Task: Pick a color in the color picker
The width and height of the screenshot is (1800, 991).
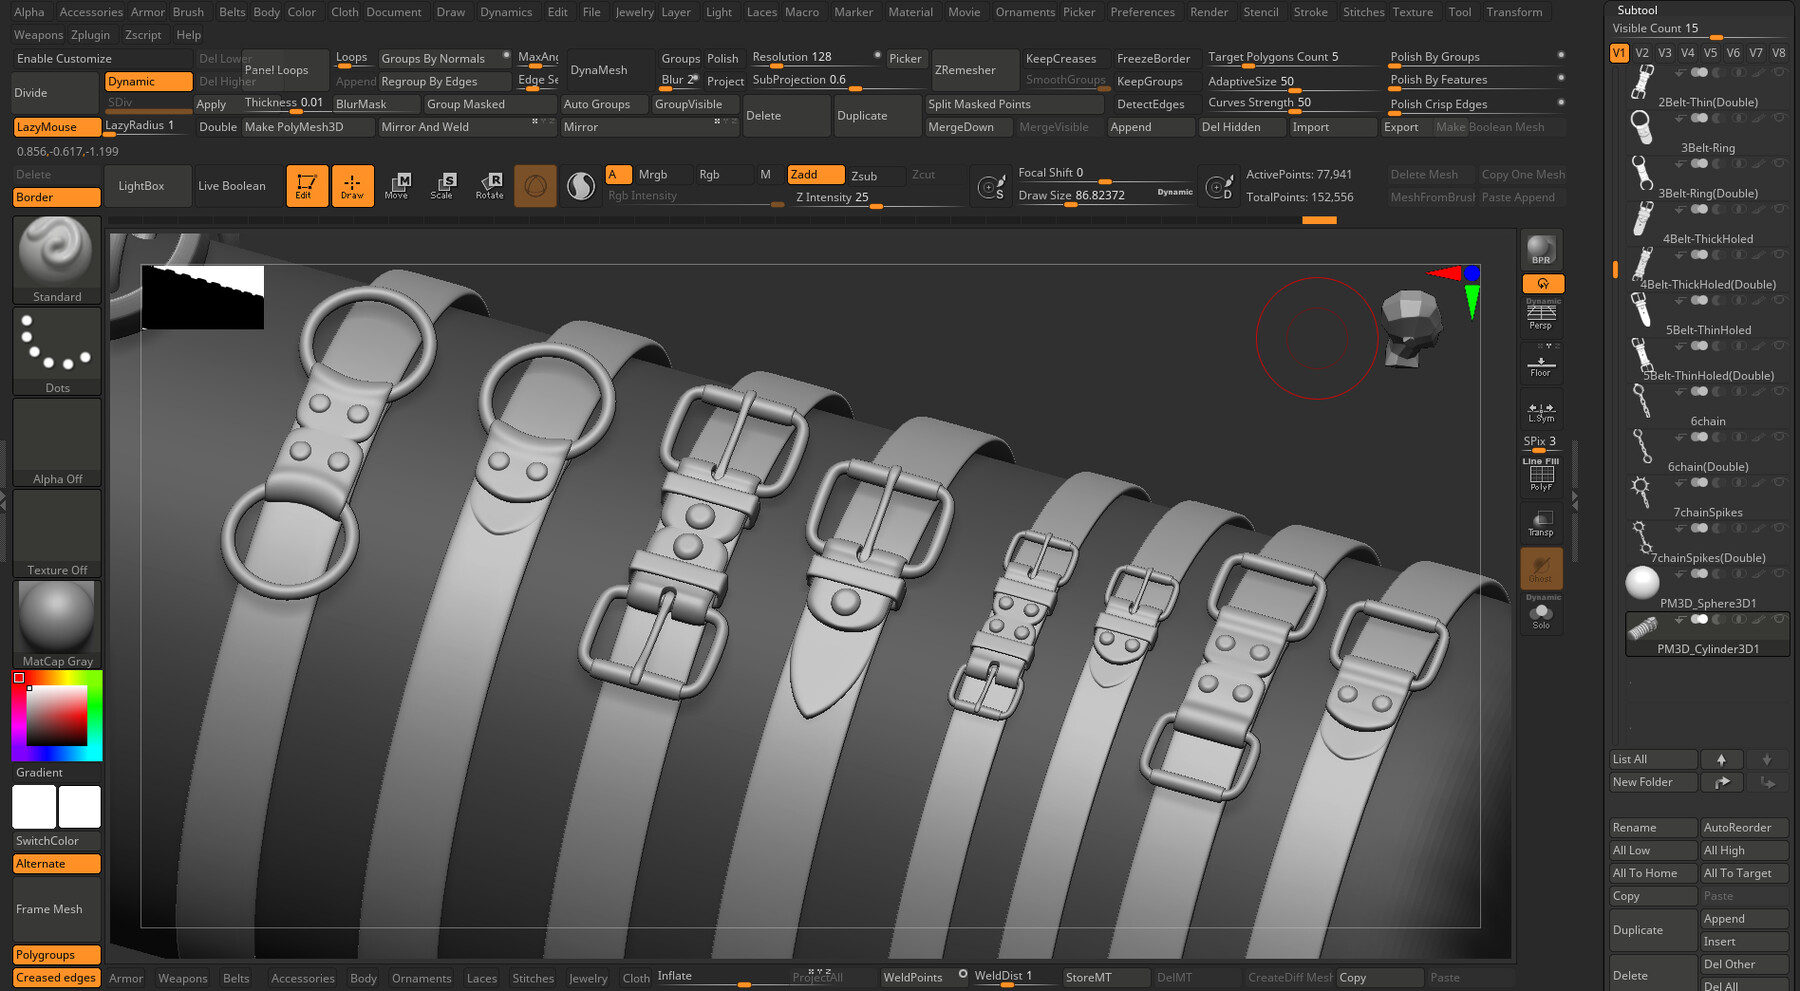Action: [x=57, y=716]
